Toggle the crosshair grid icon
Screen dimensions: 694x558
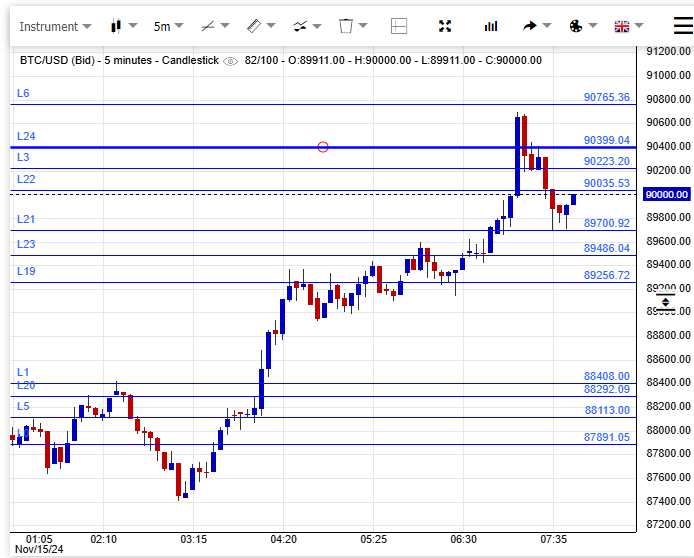click(x=399, y=26)
